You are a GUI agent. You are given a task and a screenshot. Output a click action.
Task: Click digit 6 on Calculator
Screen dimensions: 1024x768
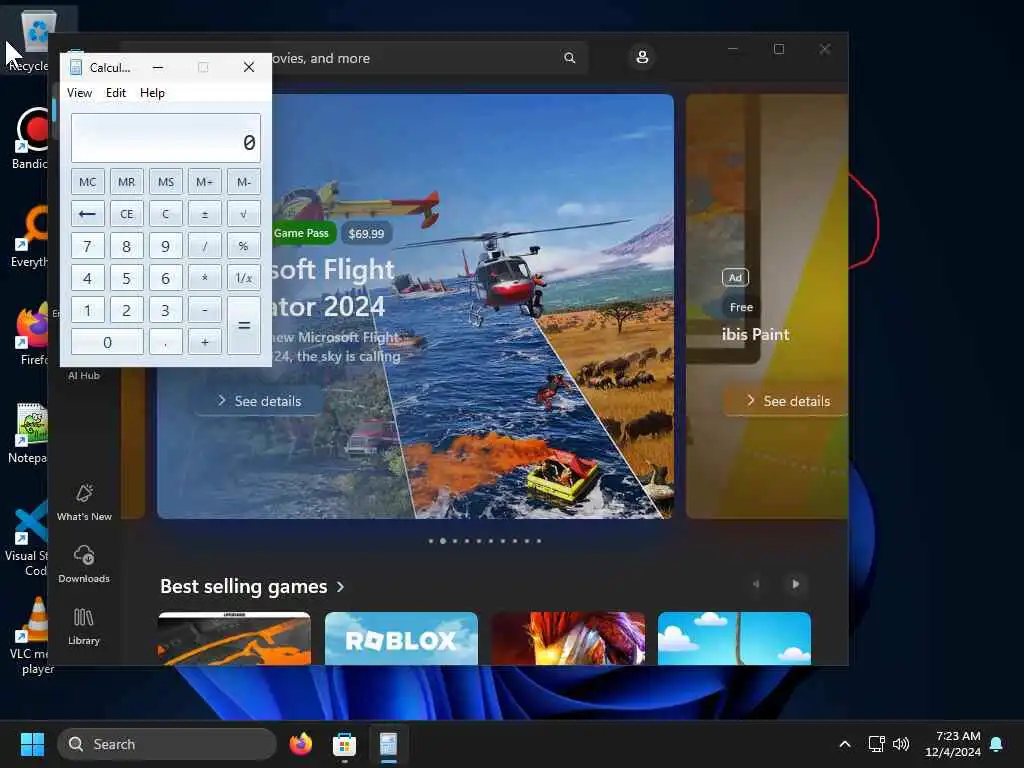[166, 278]
